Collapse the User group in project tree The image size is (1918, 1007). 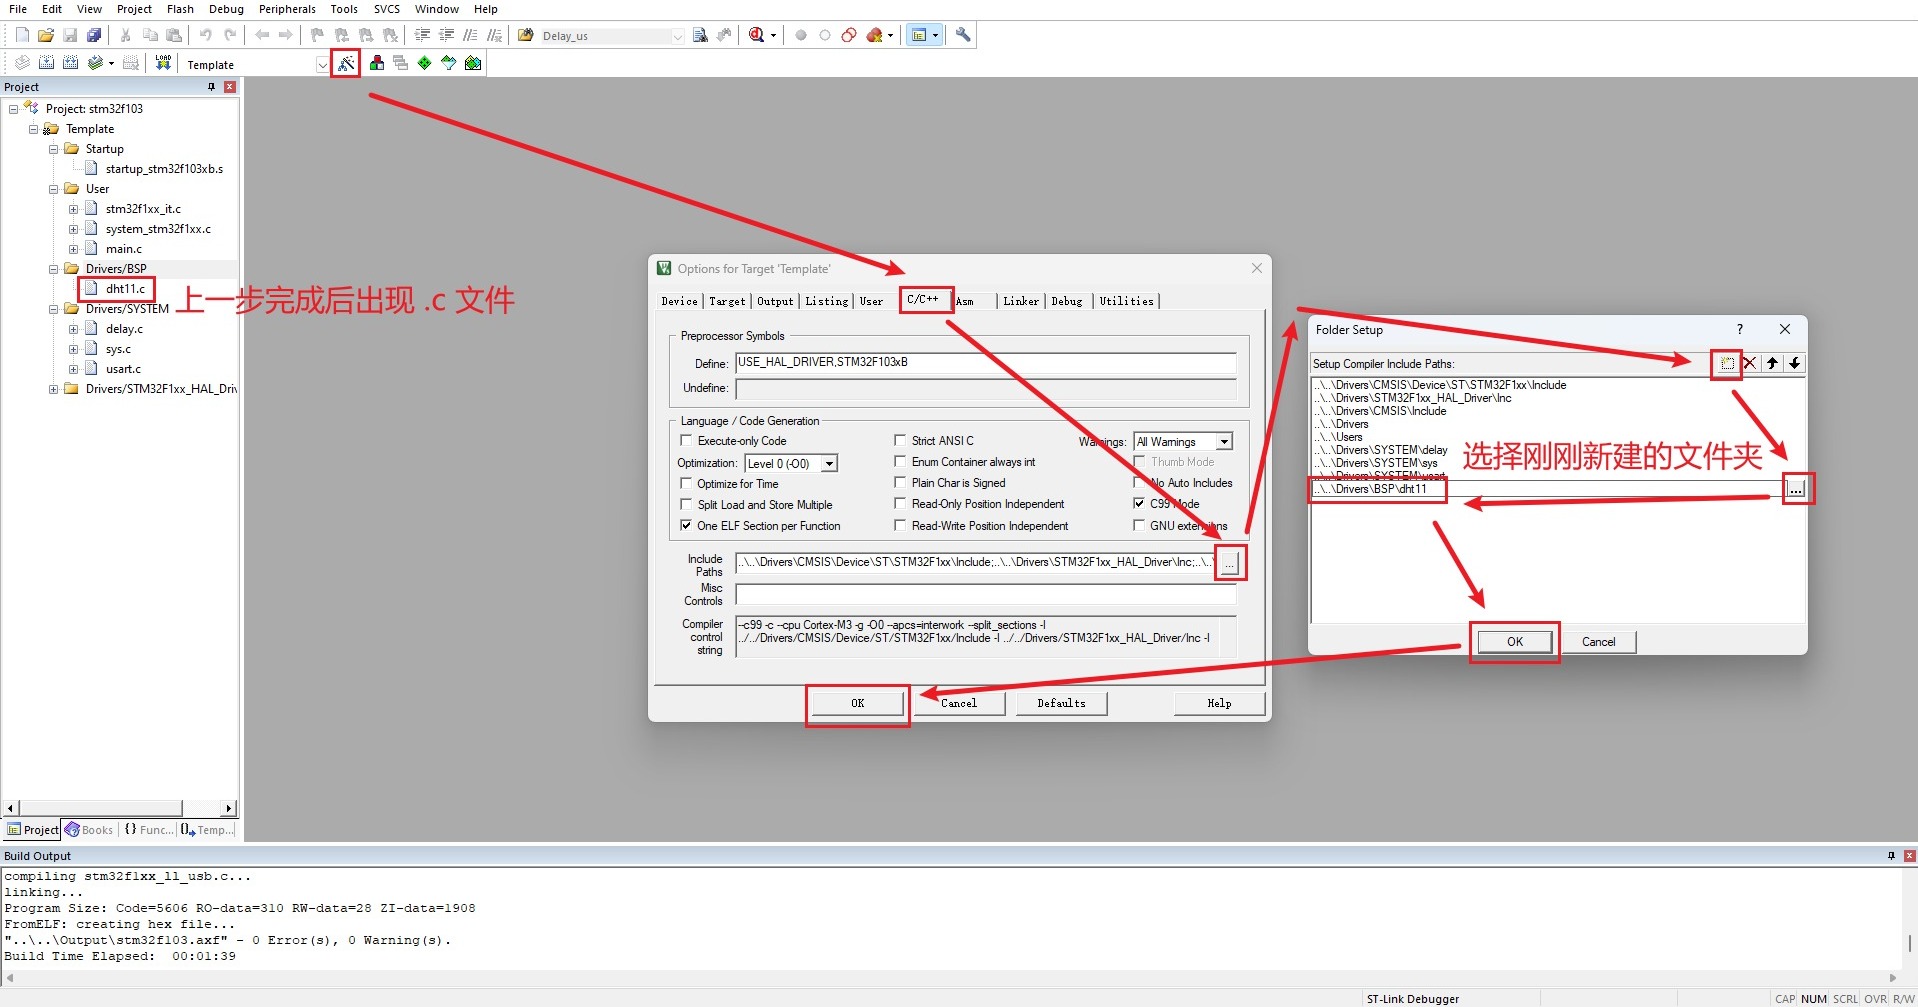(54, 189)
